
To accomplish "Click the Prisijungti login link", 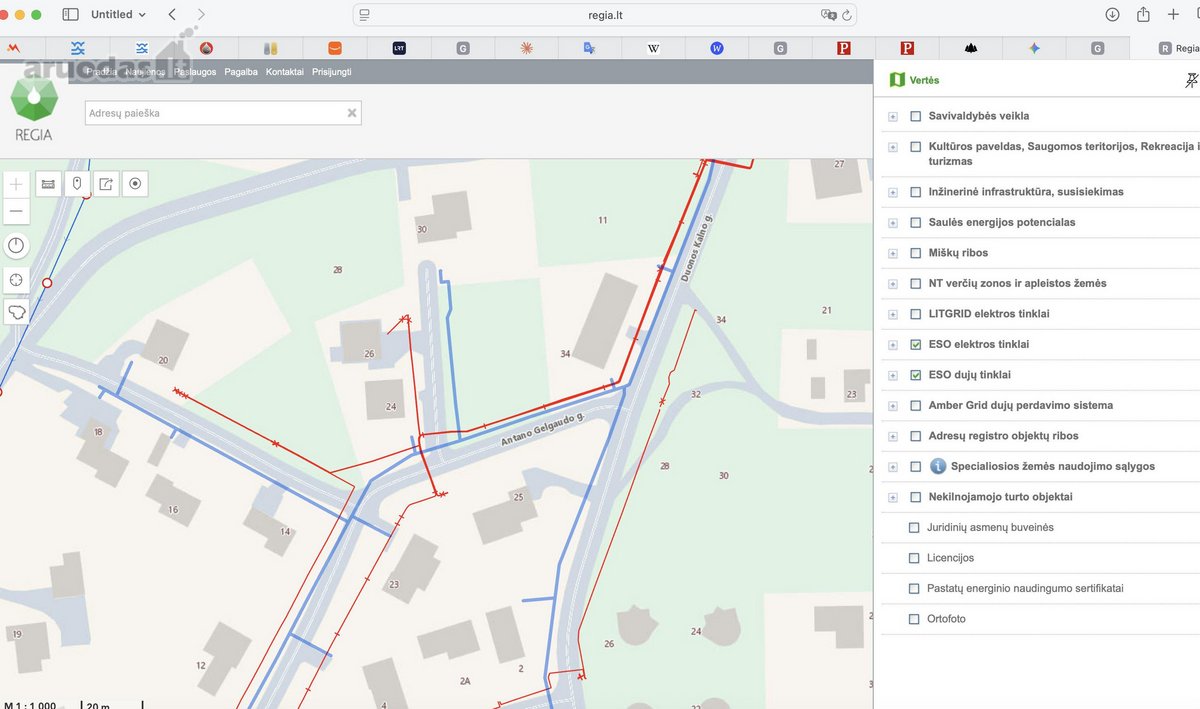I will [x=332, y=72].
